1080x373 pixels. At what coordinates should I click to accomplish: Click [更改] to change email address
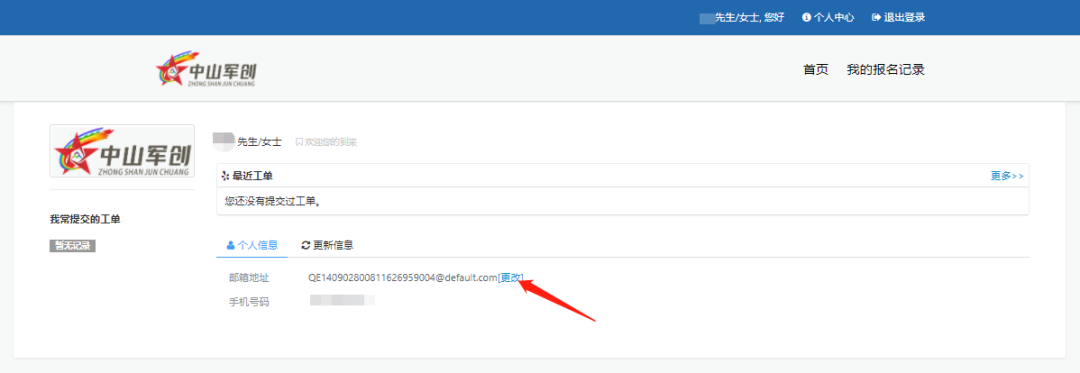point(510,277)
